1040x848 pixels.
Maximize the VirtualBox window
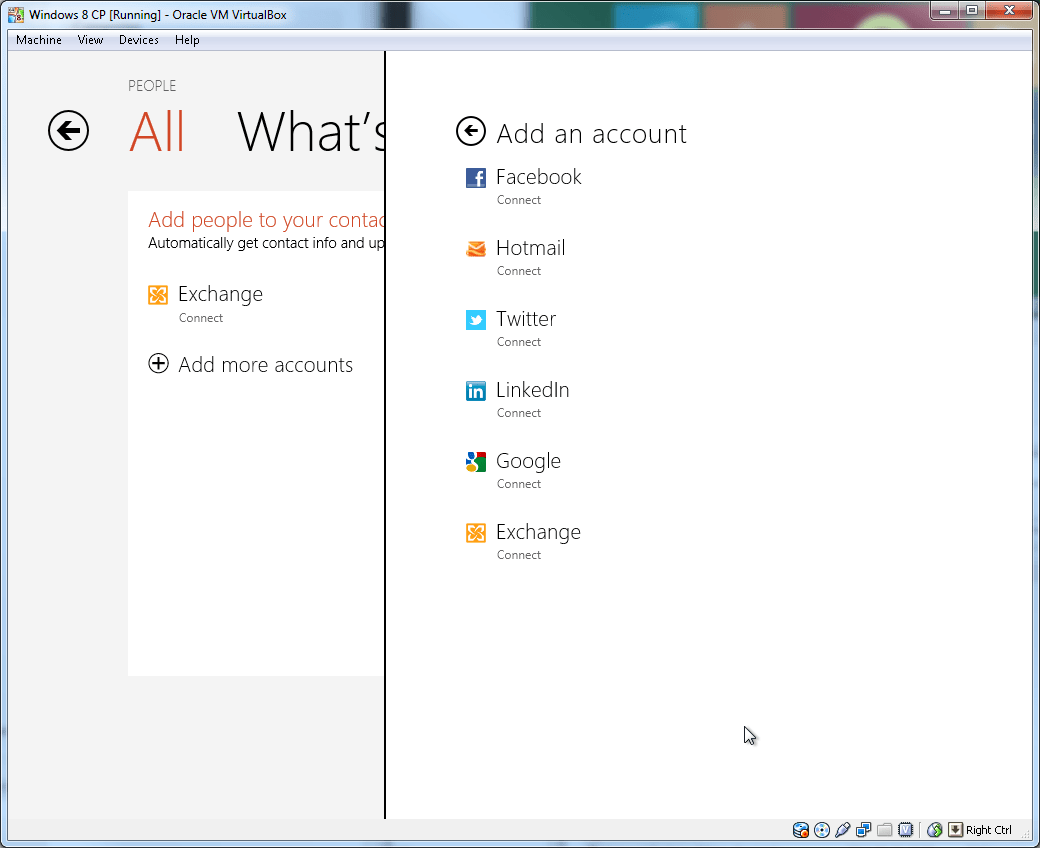click(x=972, y=10)
